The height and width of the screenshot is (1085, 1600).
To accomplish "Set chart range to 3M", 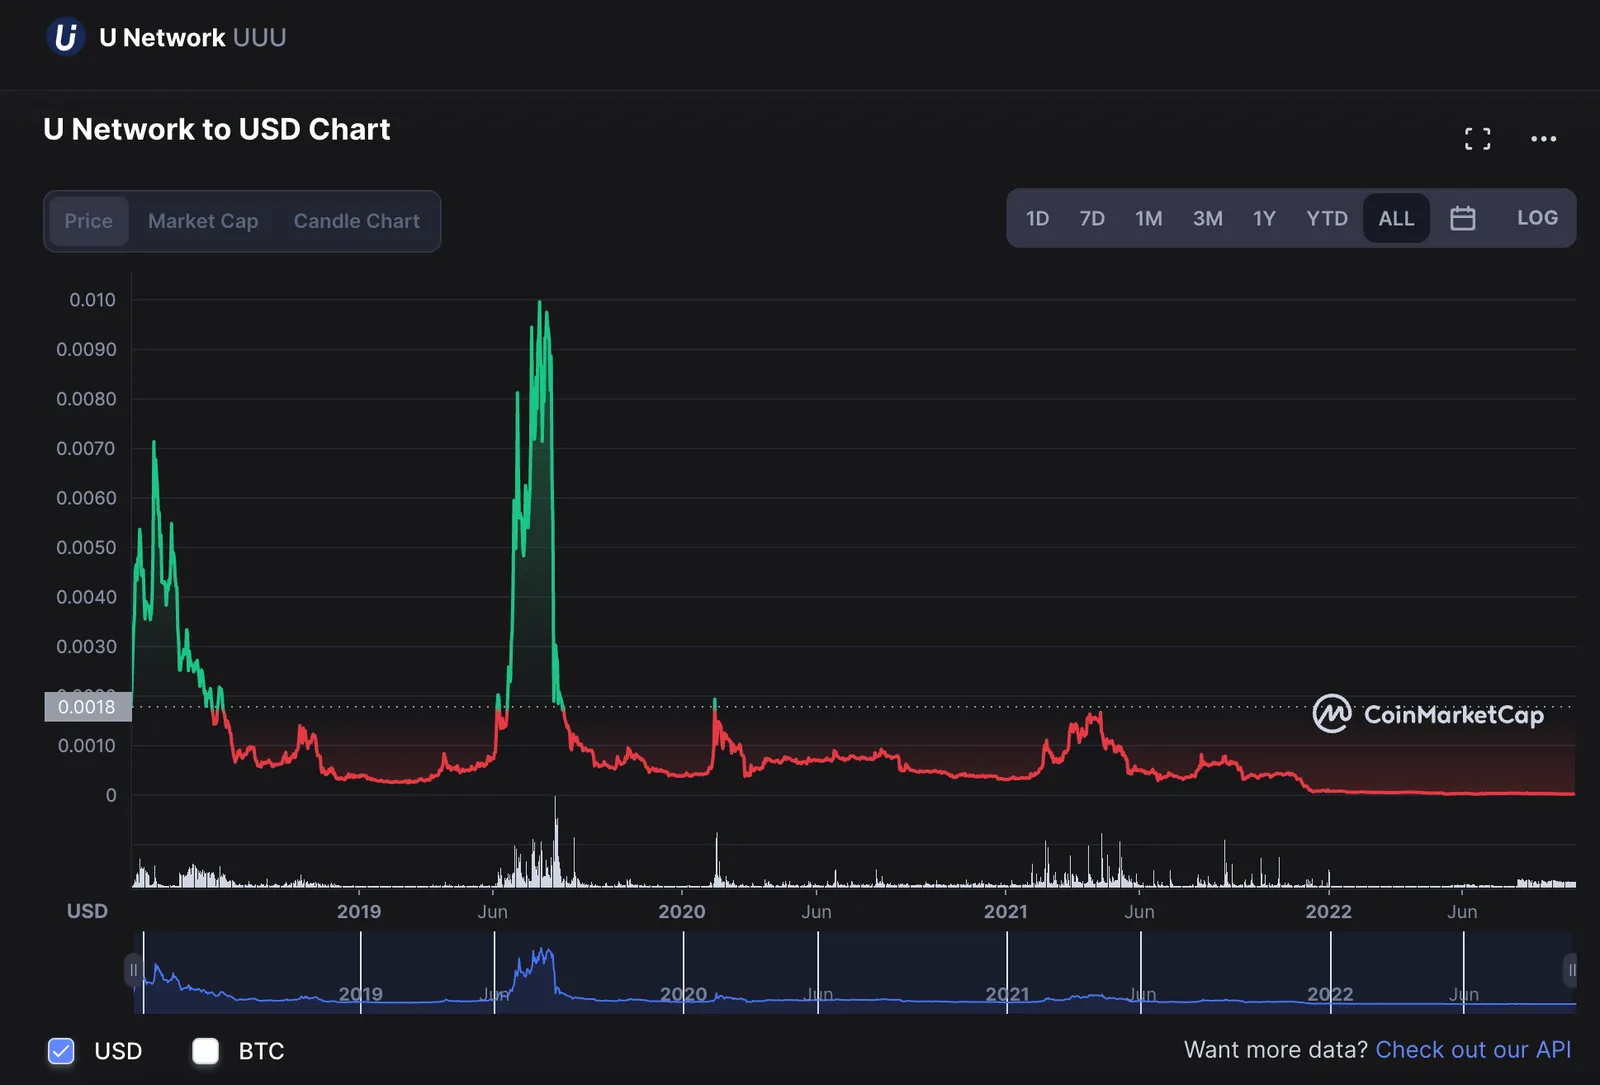I will click(1207, 218).
